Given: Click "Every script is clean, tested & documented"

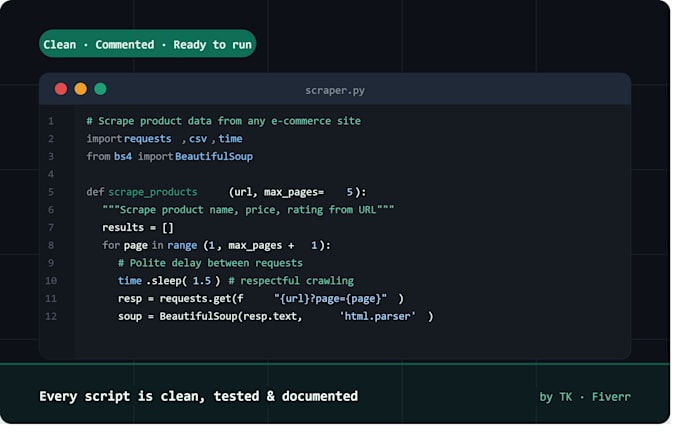Looking at the screenshot, I should coord(199,397).
